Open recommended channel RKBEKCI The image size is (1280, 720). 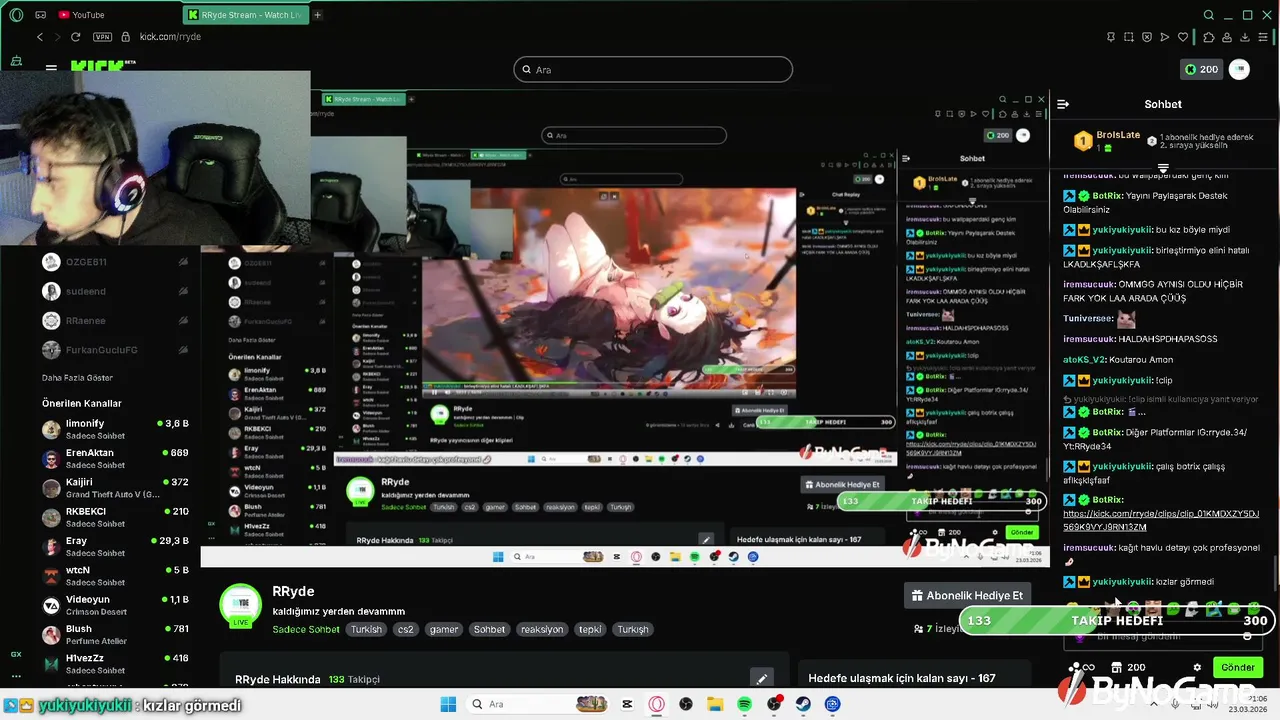(x=115, y=517)
